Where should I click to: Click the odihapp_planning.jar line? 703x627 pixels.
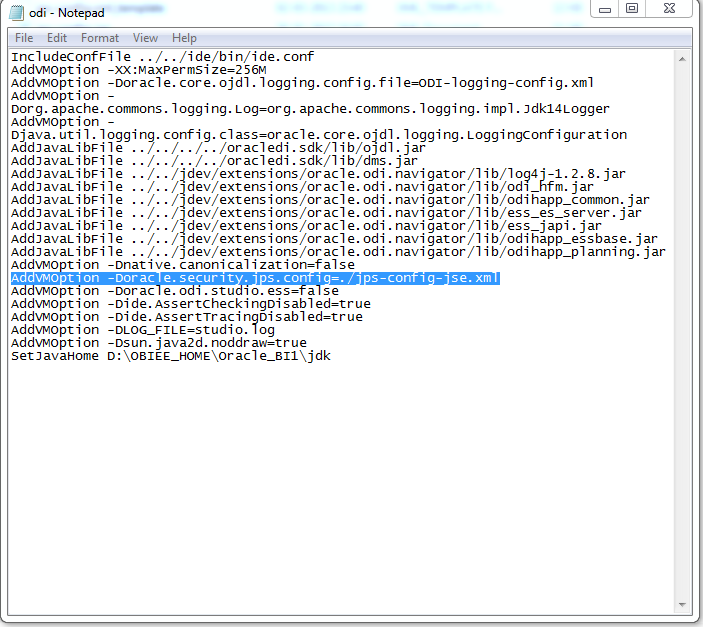[x=338, y=252]
